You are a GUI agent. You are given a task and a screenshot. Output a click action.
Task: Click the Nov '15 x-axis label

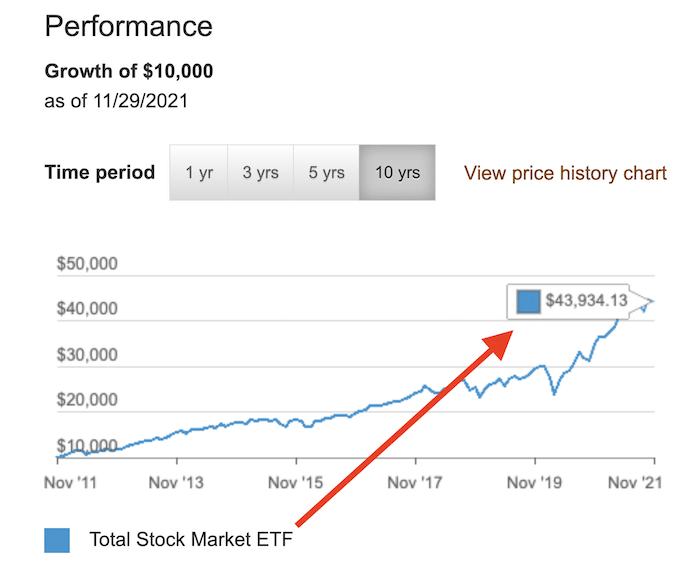tap(296, 482)
